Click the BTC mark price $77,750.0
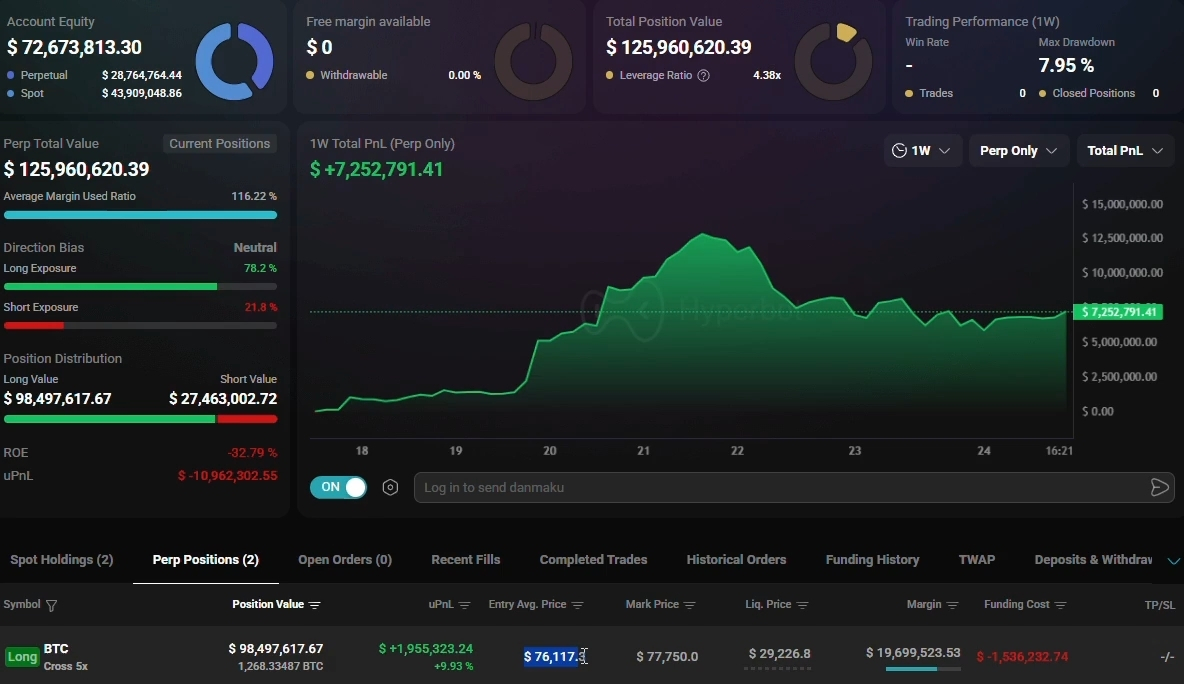1184x684 pixels. [x=667, y=657]
